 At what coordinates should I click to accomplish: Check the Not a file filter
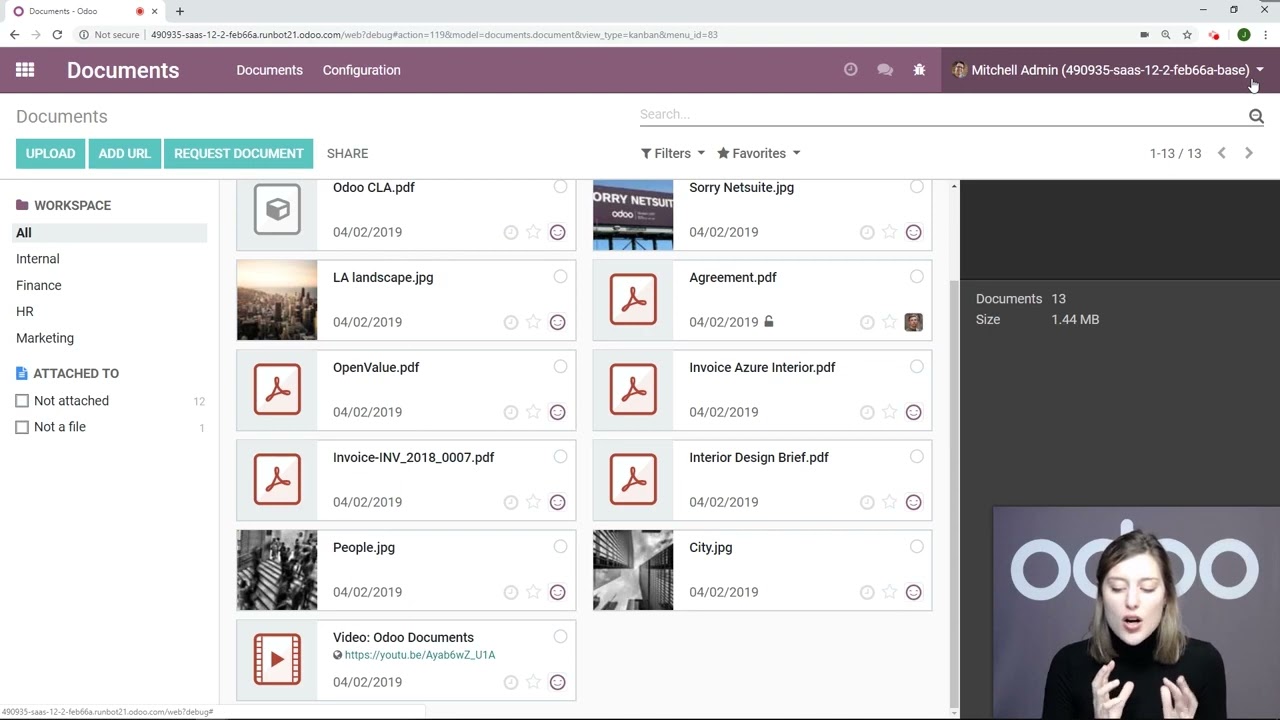tap(22, 427)
